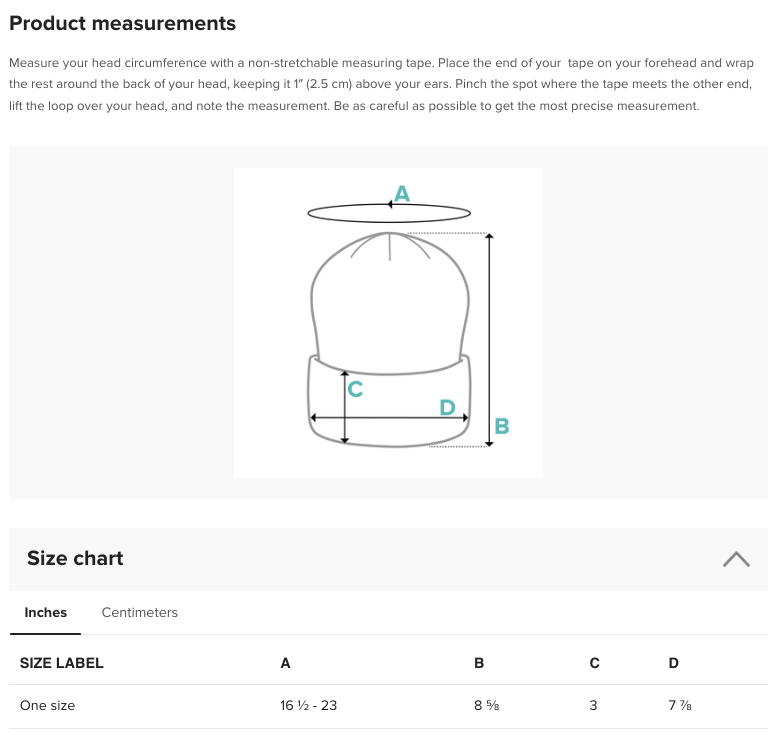This screenshot has height=735, width=784.
Task: Select the Inches tab
Action: pyautogui.click(x=46, y=612)
